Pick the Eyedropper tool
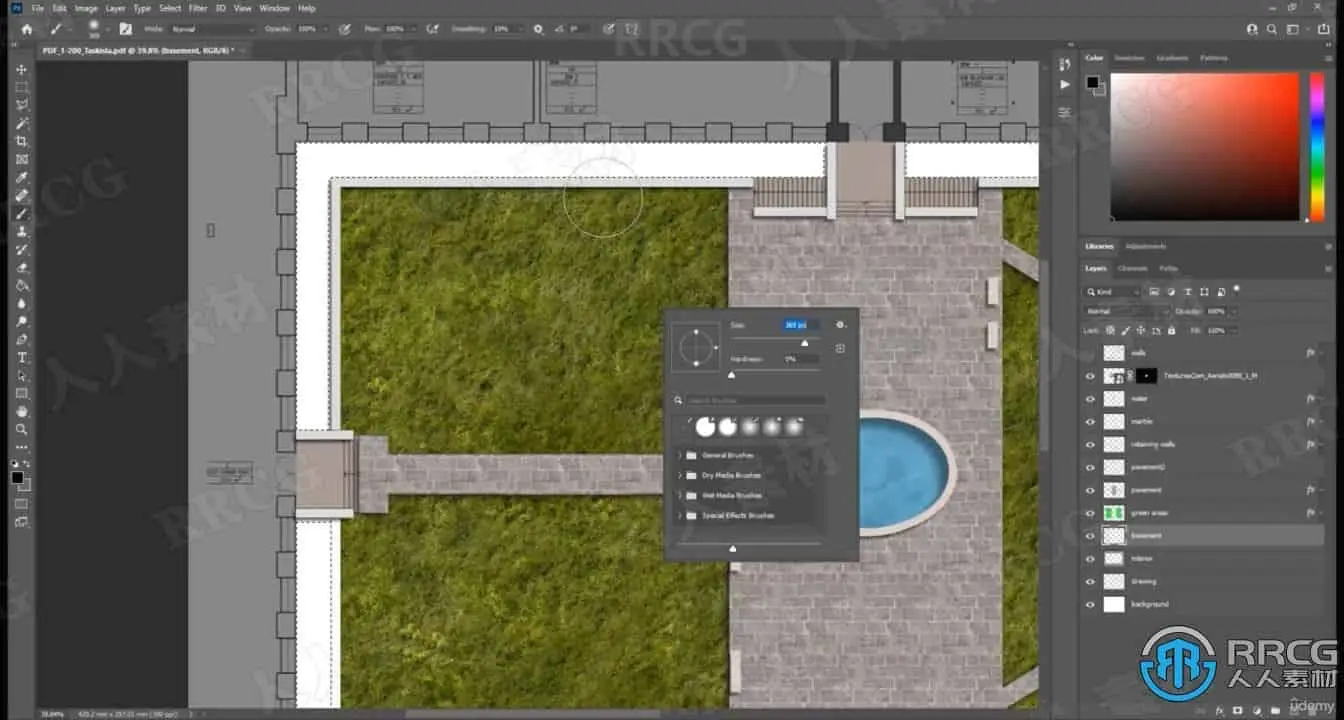This screenshot has width=1344, height=720. click(22, 177)
